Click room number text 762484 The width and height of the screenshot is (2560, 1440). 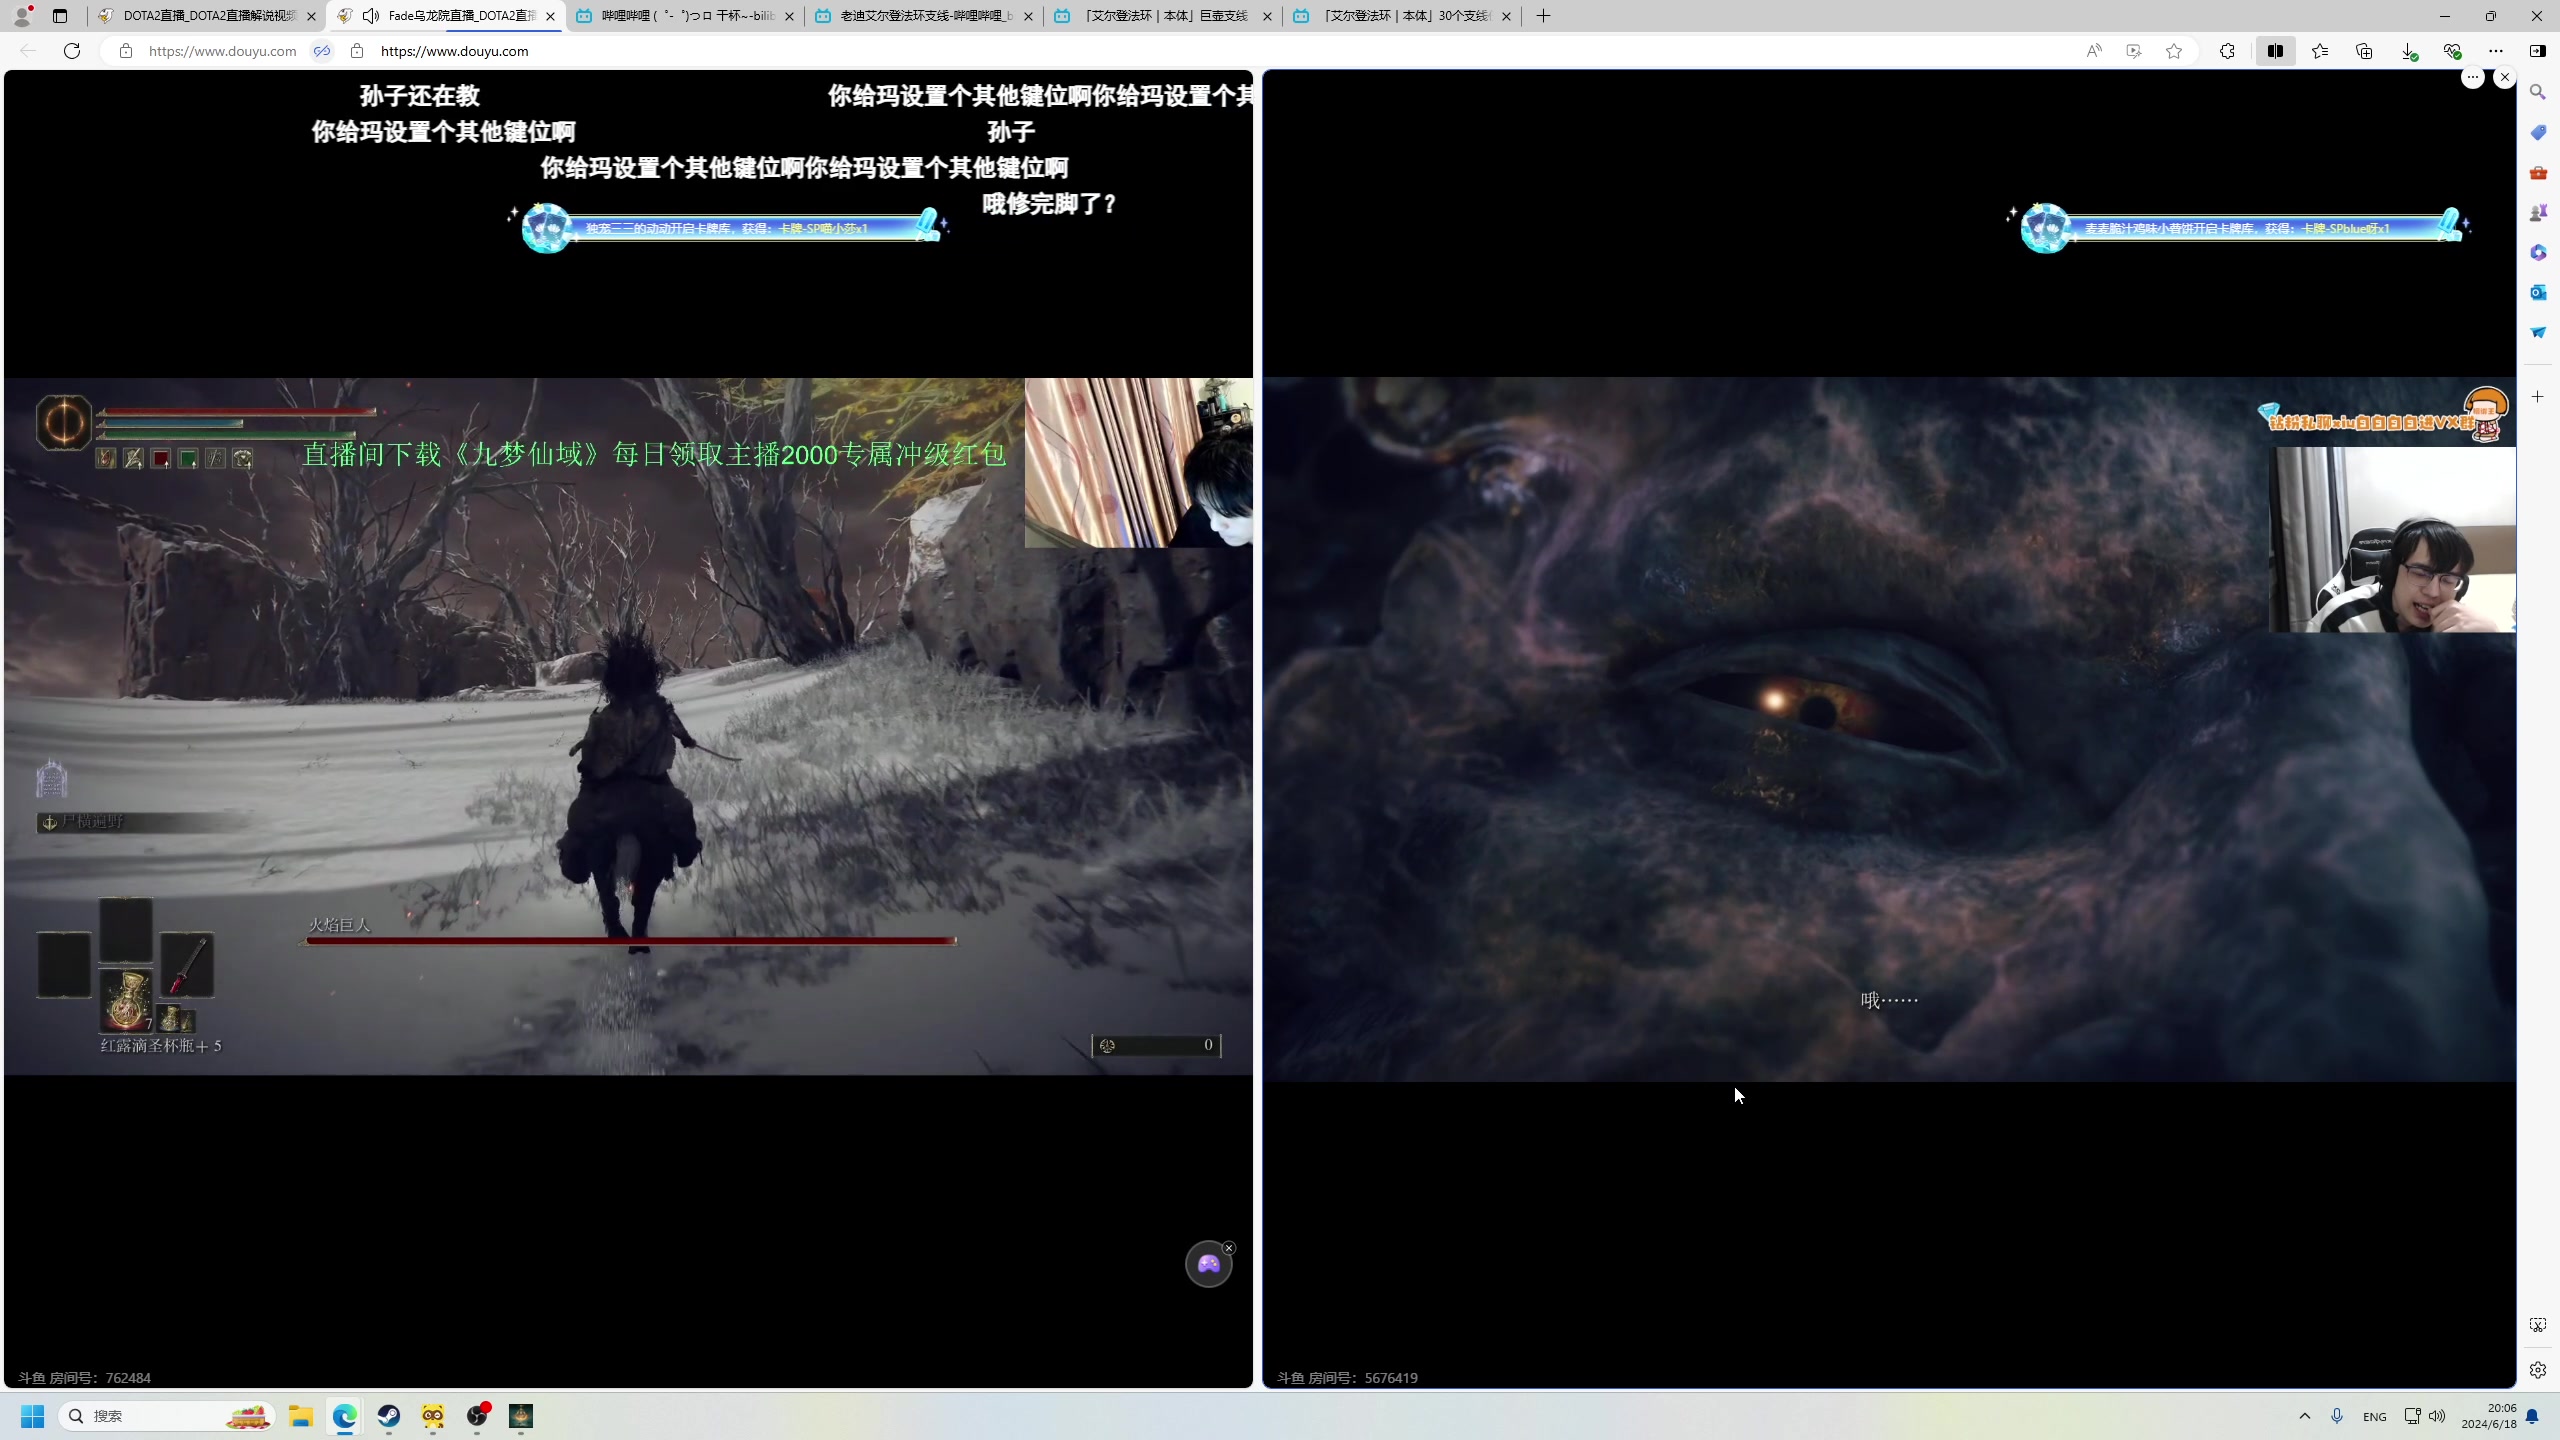coord(128,1378)
